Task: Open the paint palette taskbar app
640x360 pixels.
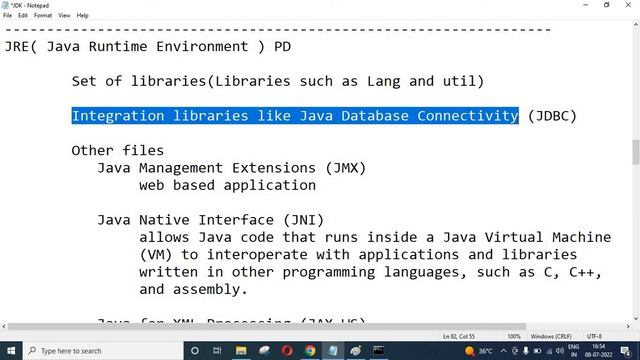Action: pyautogui.click(x=356, y=351)
